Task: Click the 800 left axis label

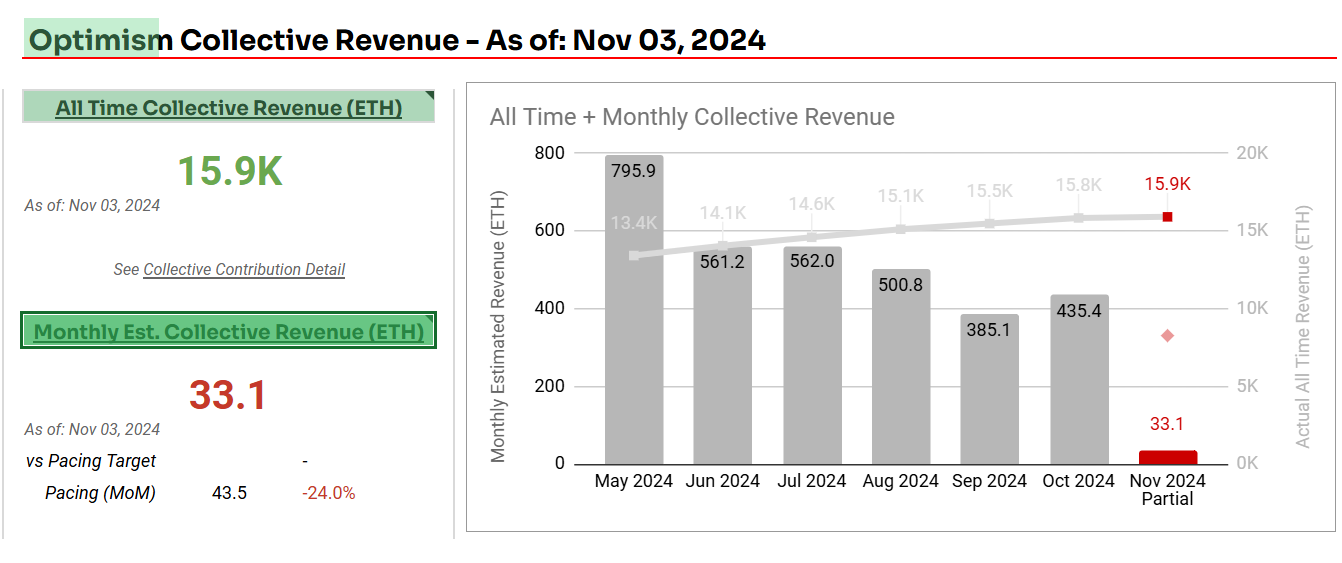Action: [551, 153]
